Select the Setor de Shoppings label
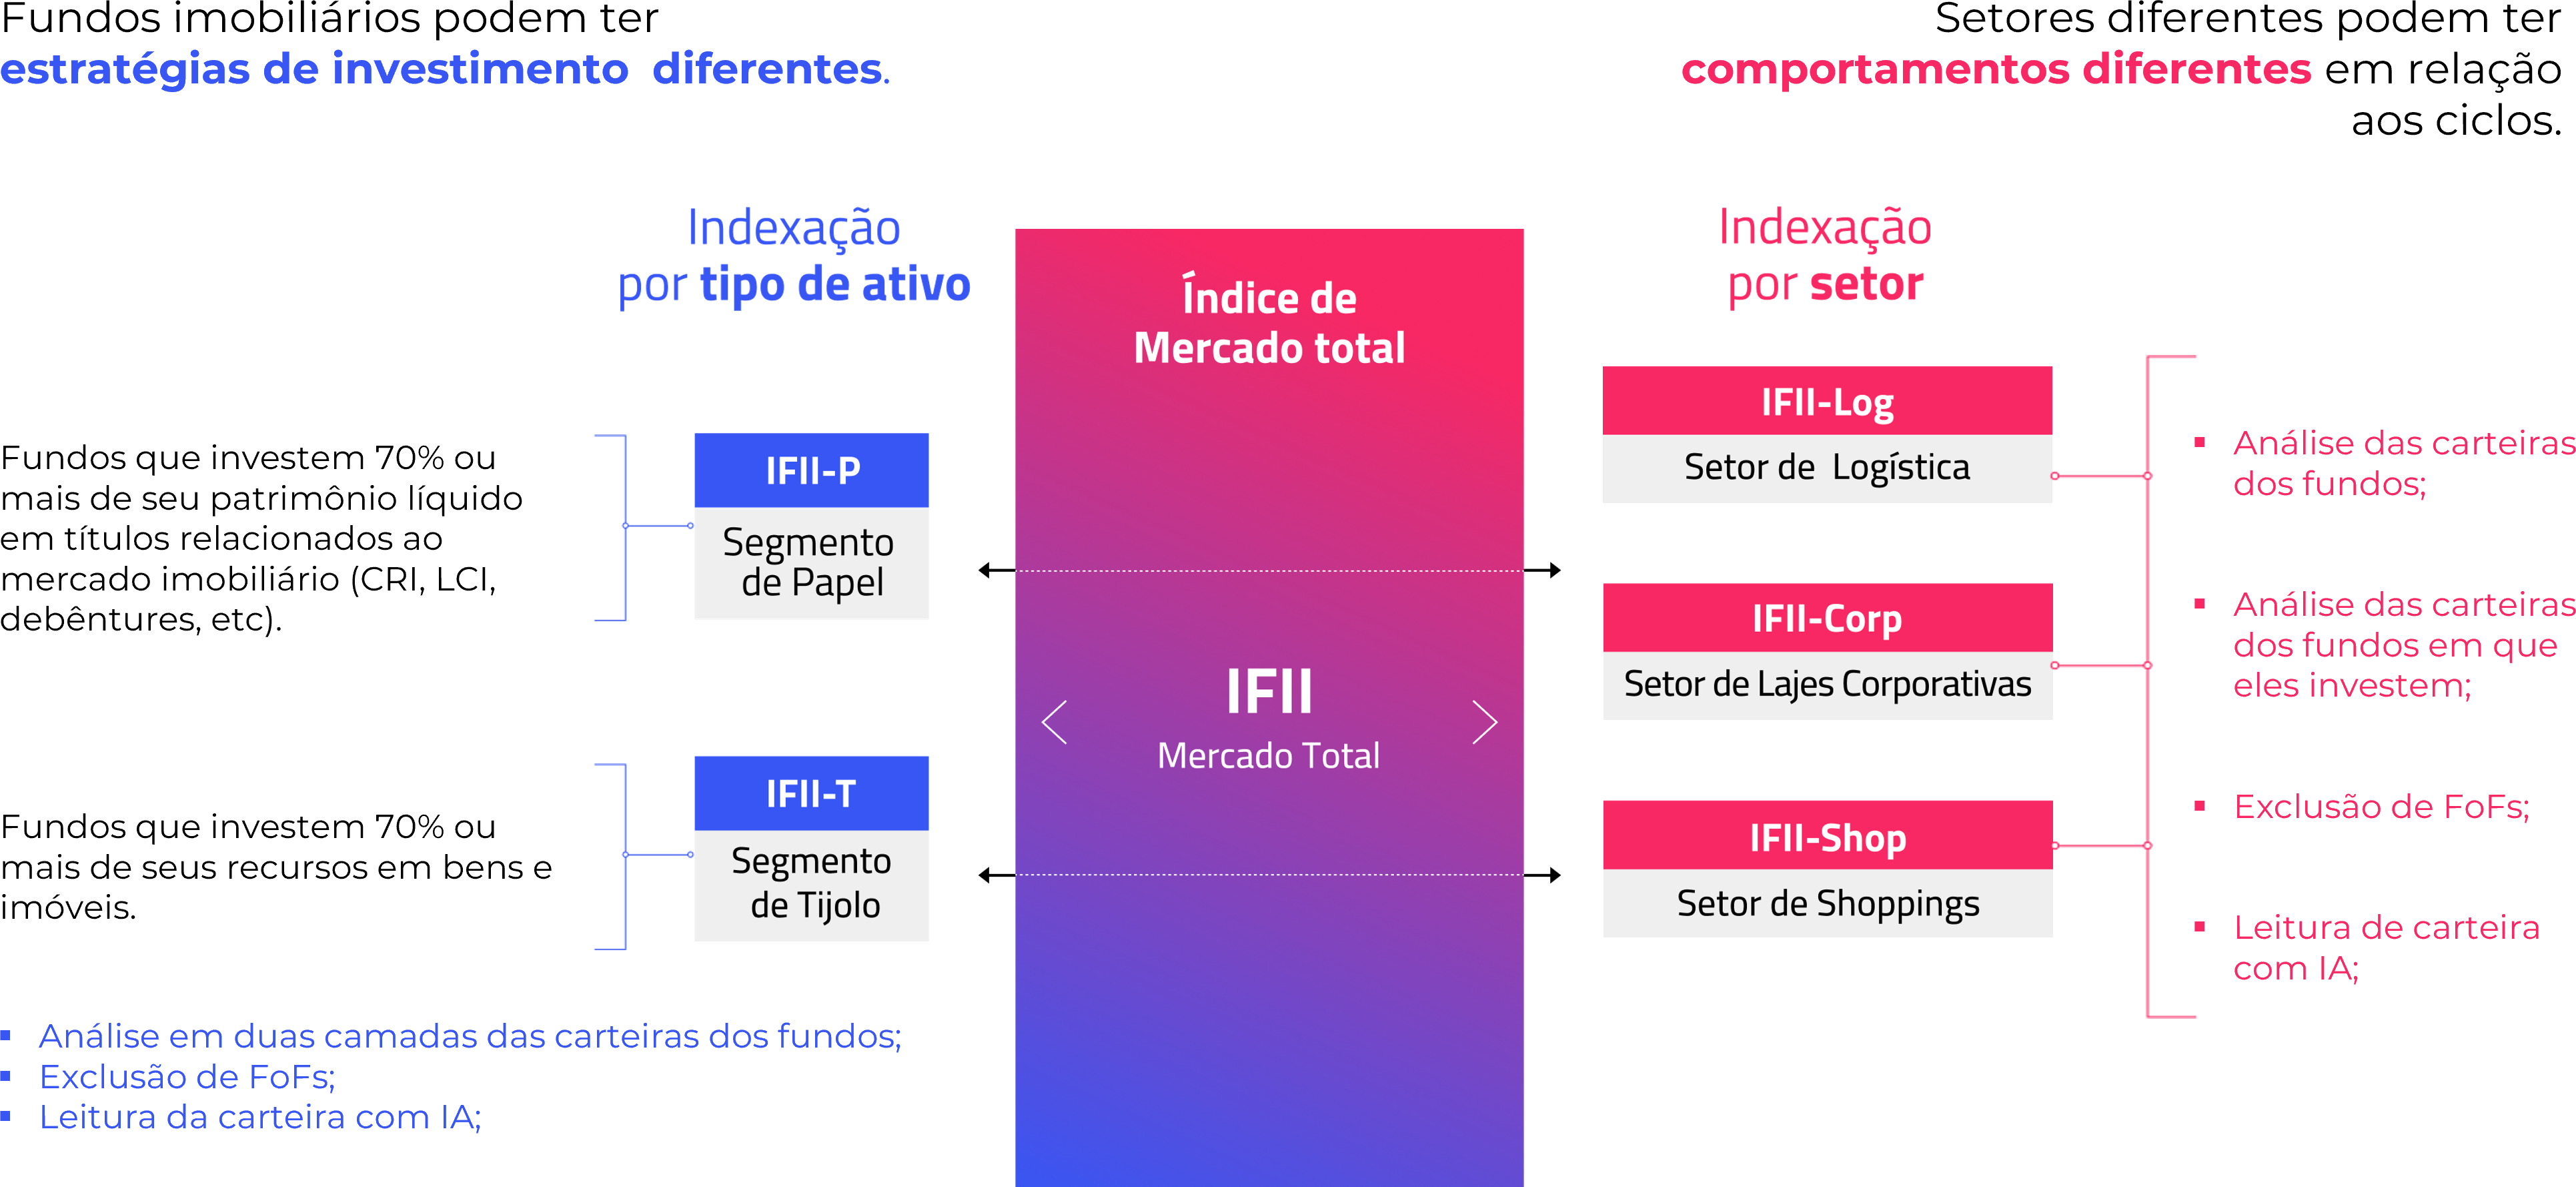Screen dimensions: 2576x1187 pos(1826,903)
